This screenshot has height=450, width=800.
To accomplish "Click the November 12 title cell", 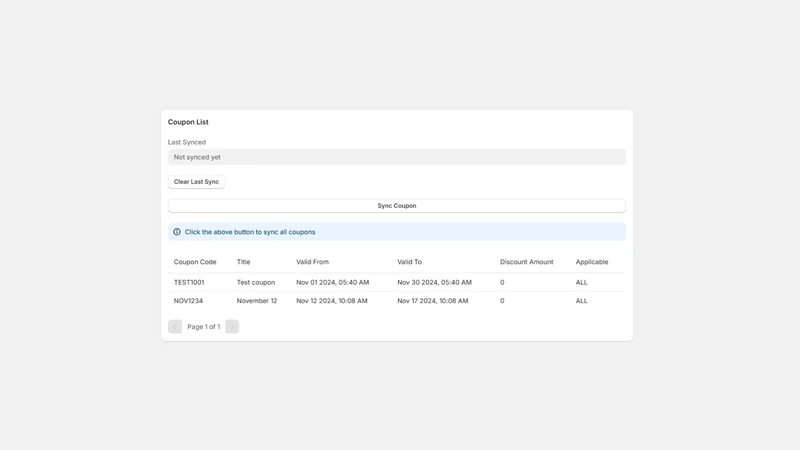I will pyautogui.click(x=257, y=301).
